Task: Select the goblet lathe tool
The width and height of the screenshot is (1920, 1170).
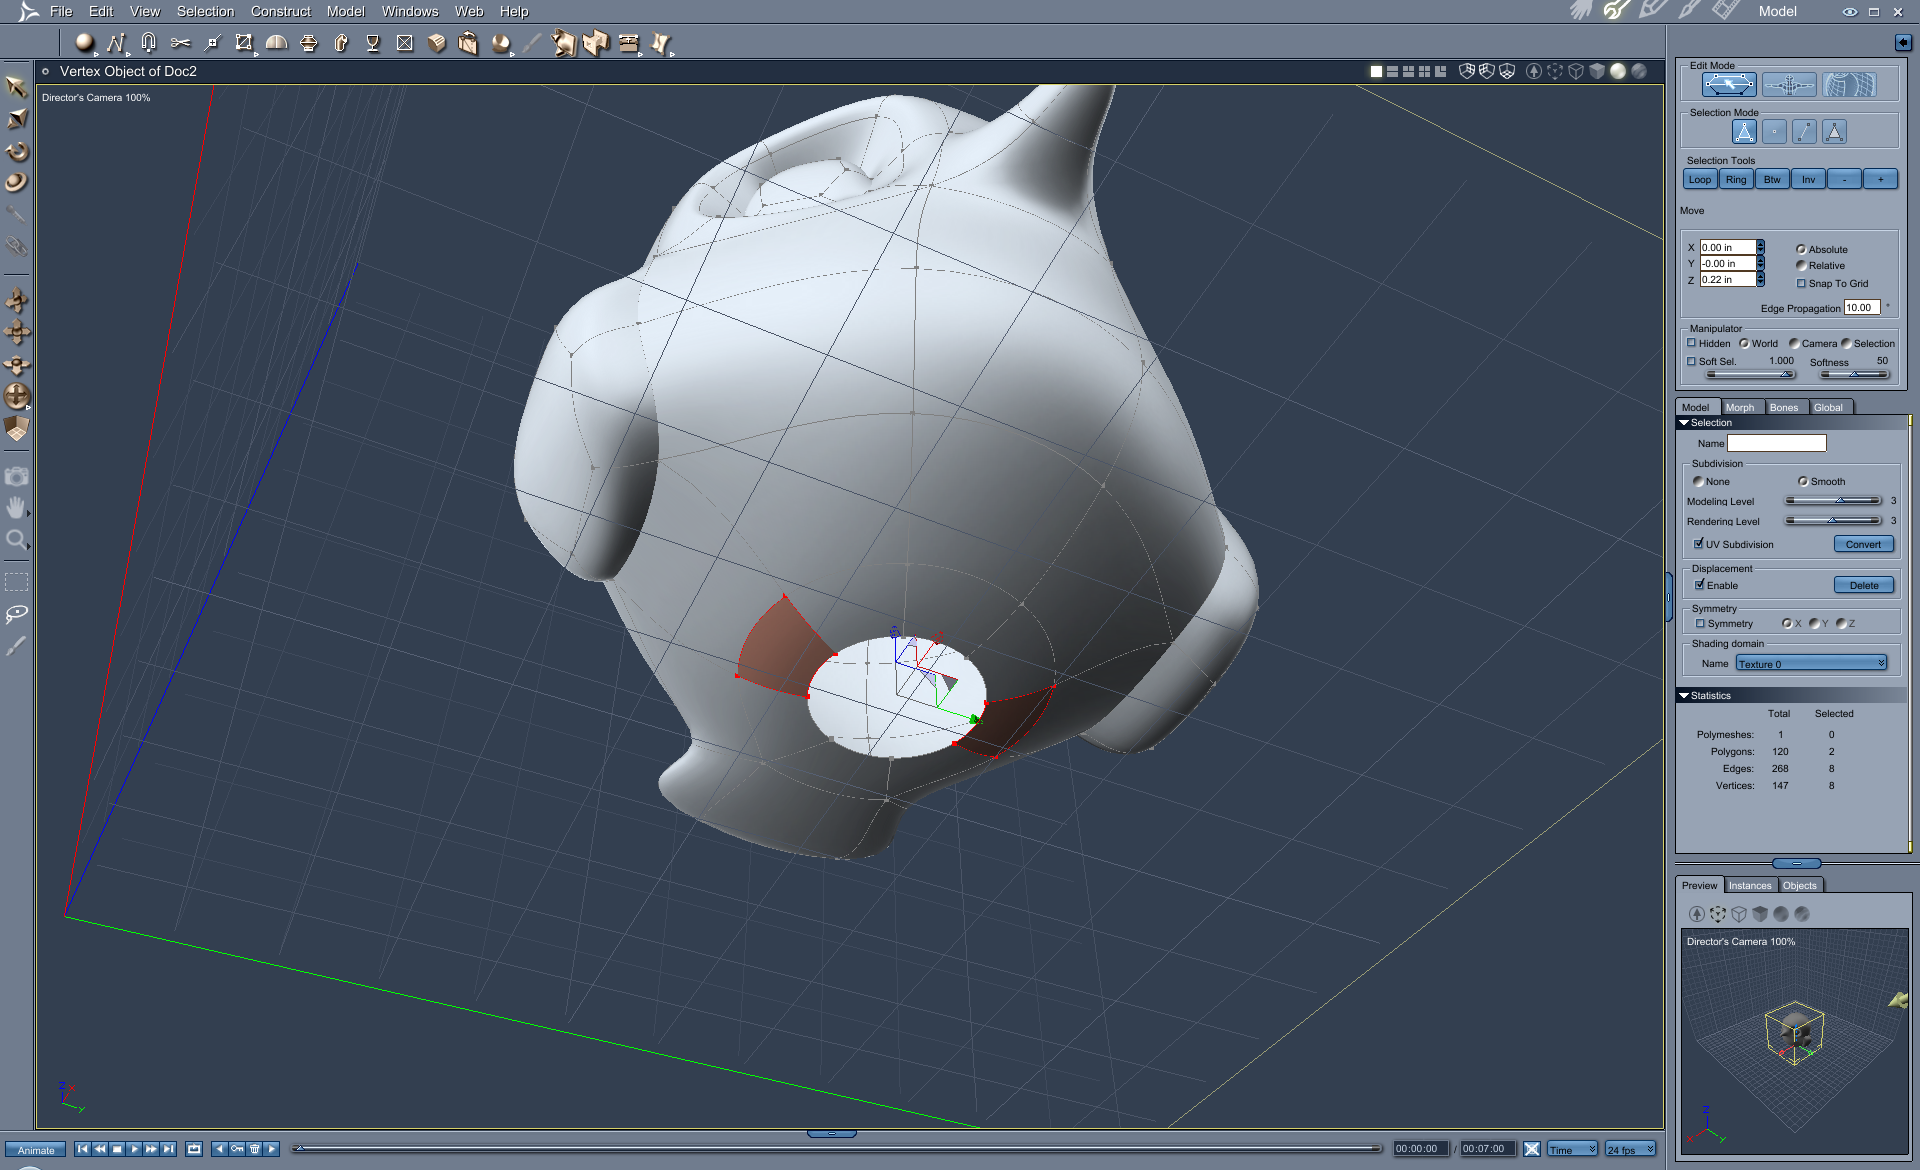Action: [x=372, y=42]
